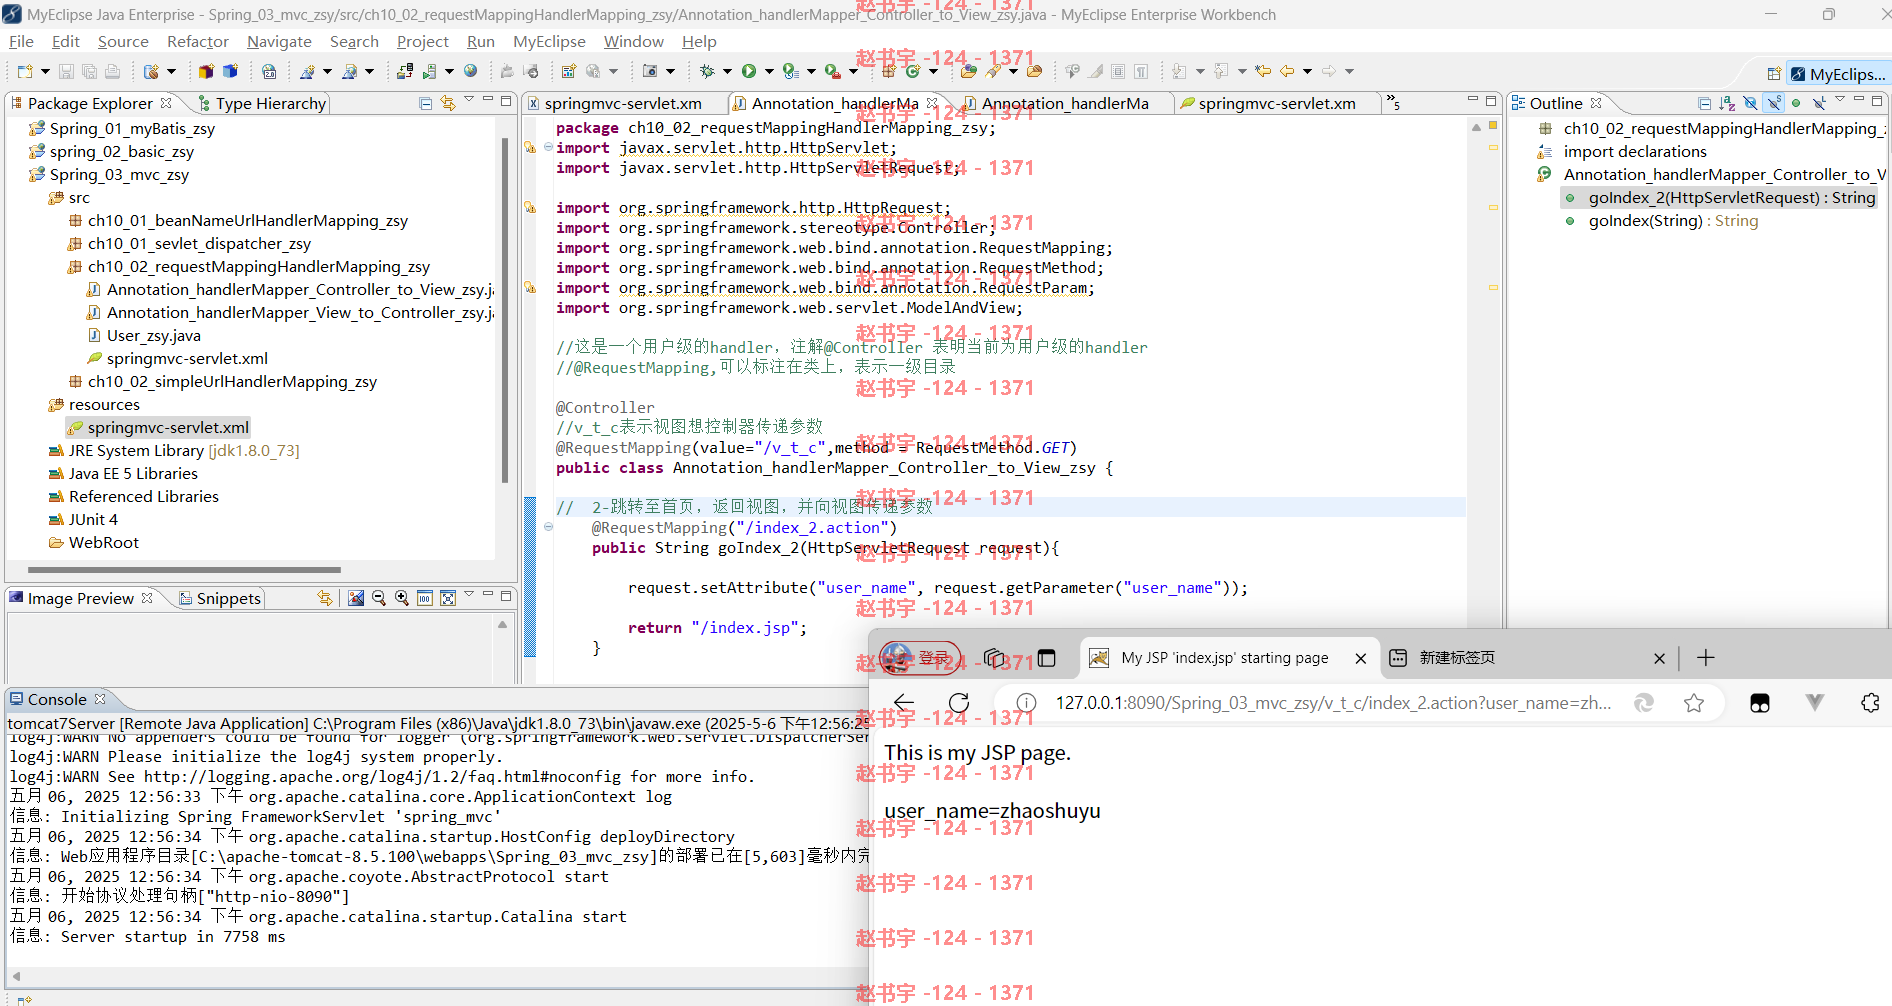The width and height of the screenshot is (1892, 1006).
Task: Click the Open Perspective icon
Action: (1774, 74)
